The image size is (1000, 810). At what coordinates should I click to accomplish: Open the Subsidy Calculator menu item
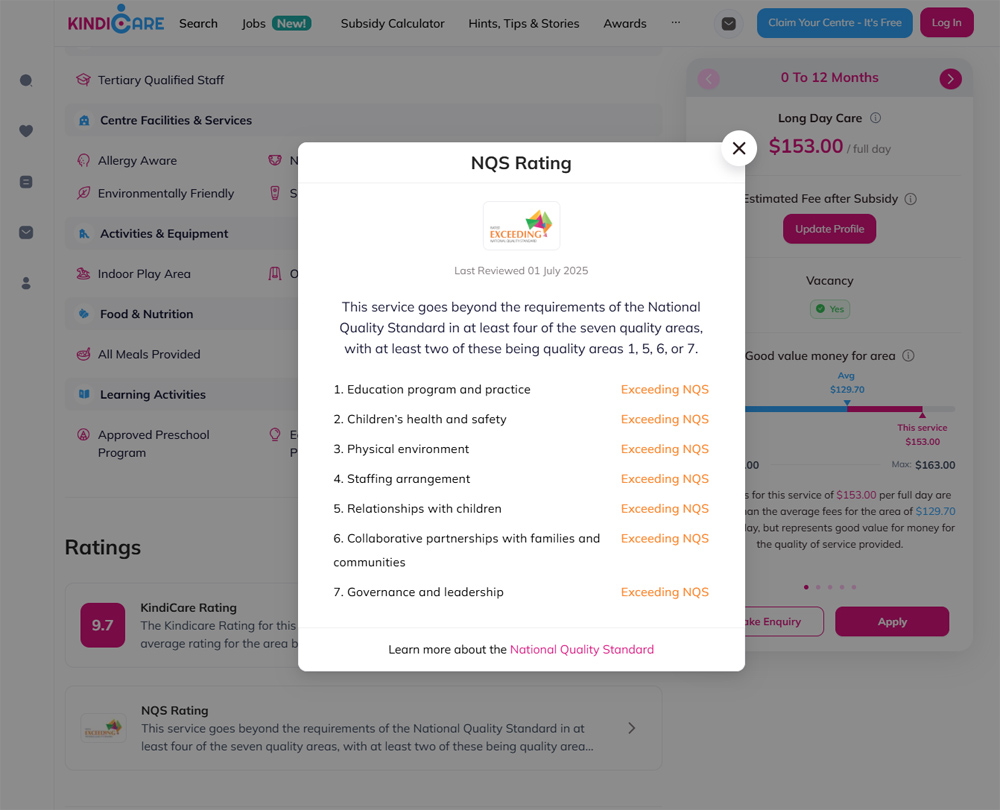coord(392,24)
